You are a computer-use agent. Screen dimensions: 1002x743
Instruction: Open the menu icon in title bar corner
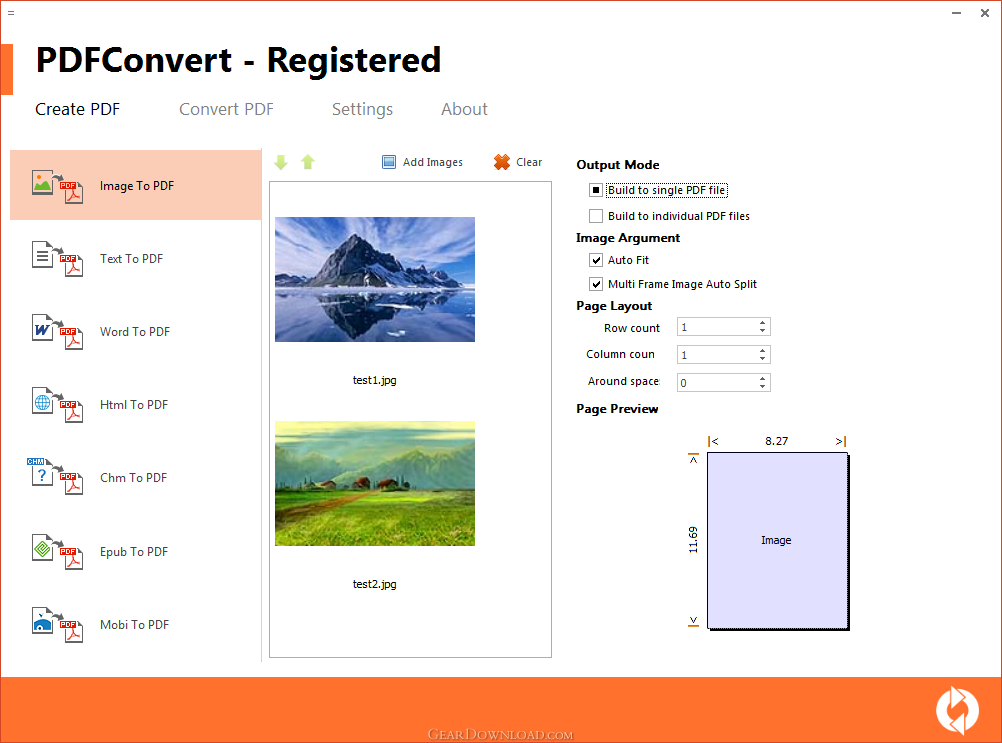pyautogui.click(x=11, y=13)
